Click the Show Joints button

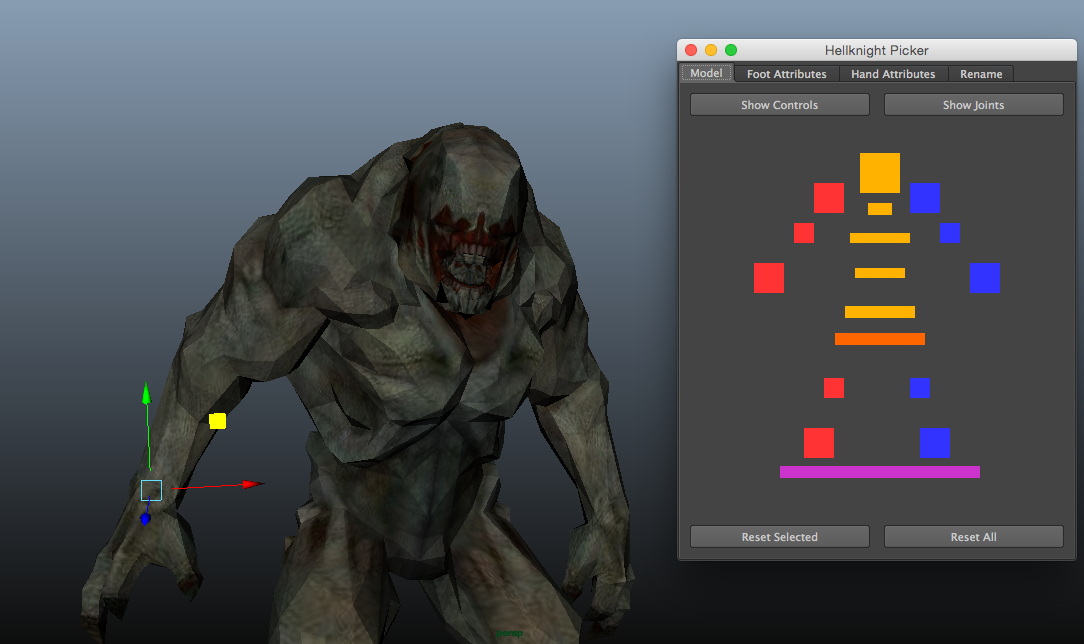[973, 105]
